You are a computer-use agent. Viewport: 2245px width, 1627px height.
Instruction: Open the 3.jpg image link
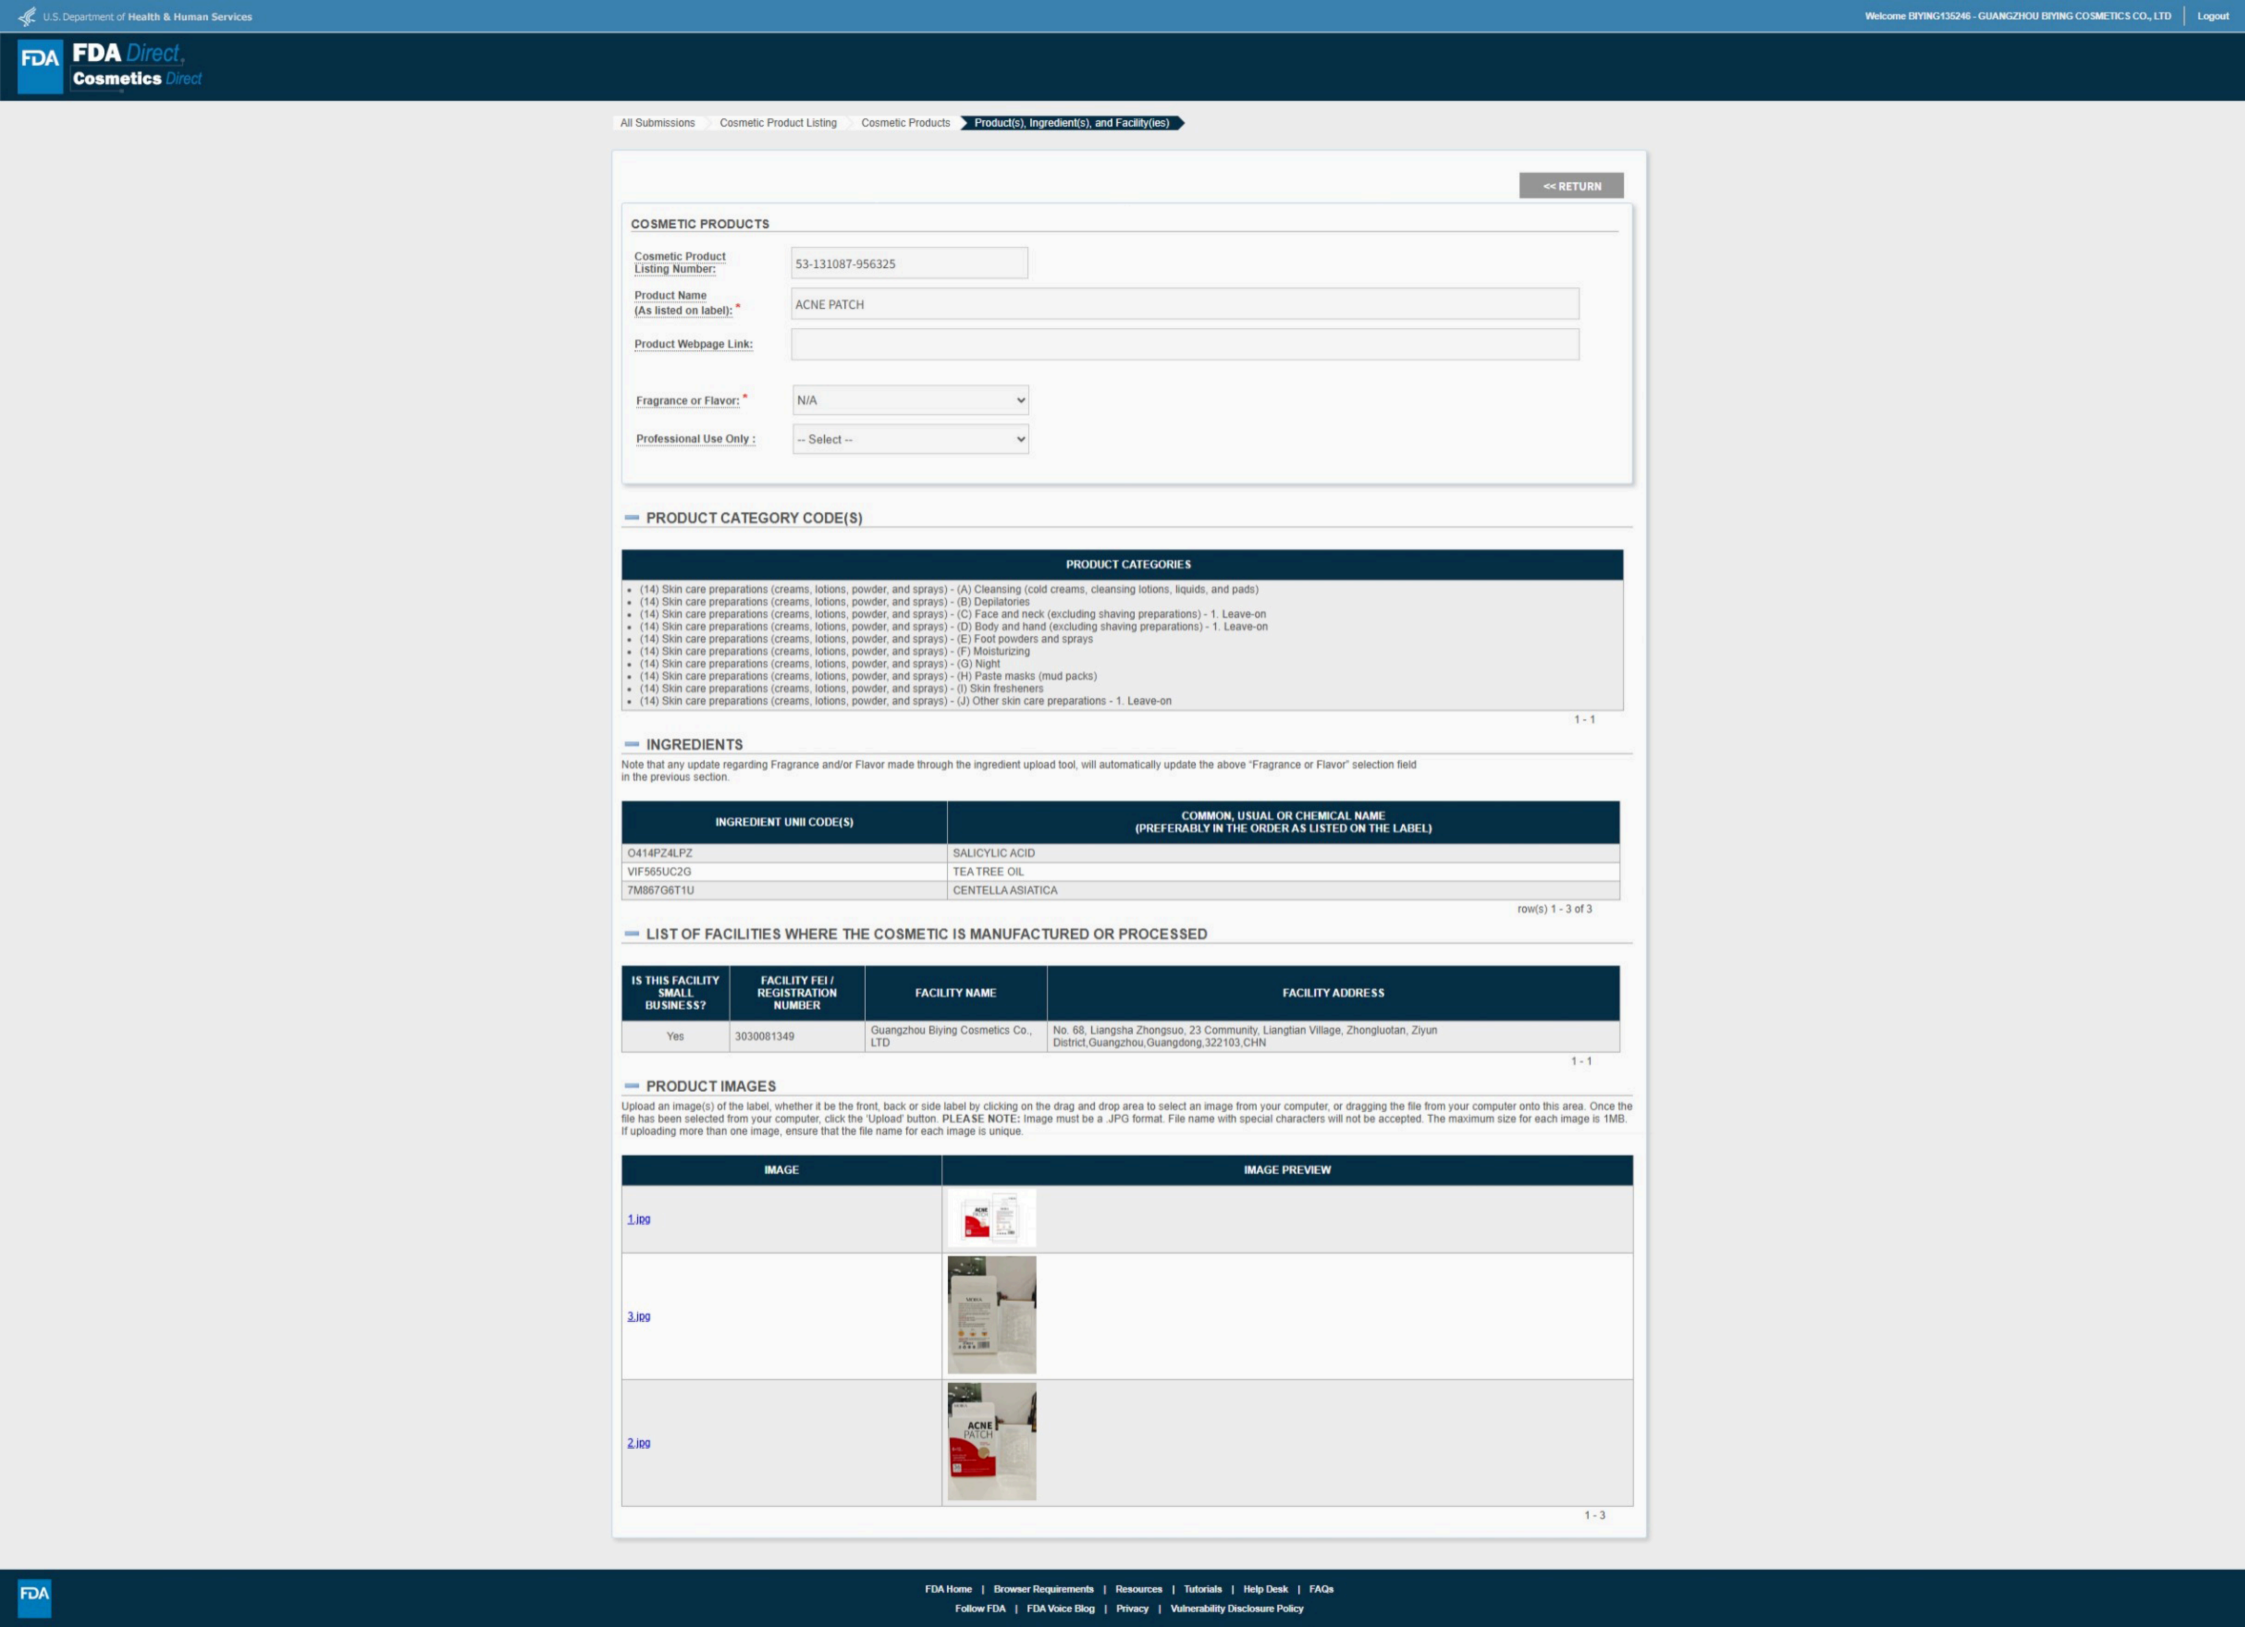click(x=638, y=1316)
